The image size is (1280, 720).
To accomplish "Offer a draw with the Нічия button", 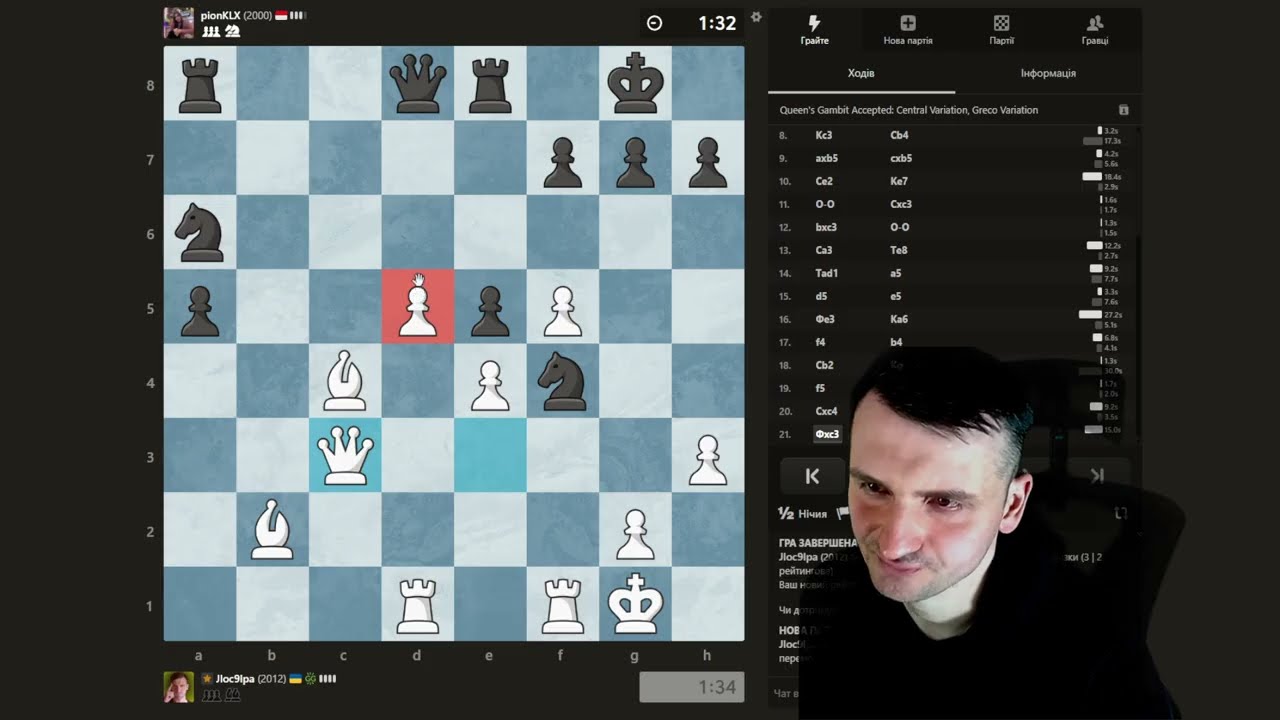I will [803, 514].
